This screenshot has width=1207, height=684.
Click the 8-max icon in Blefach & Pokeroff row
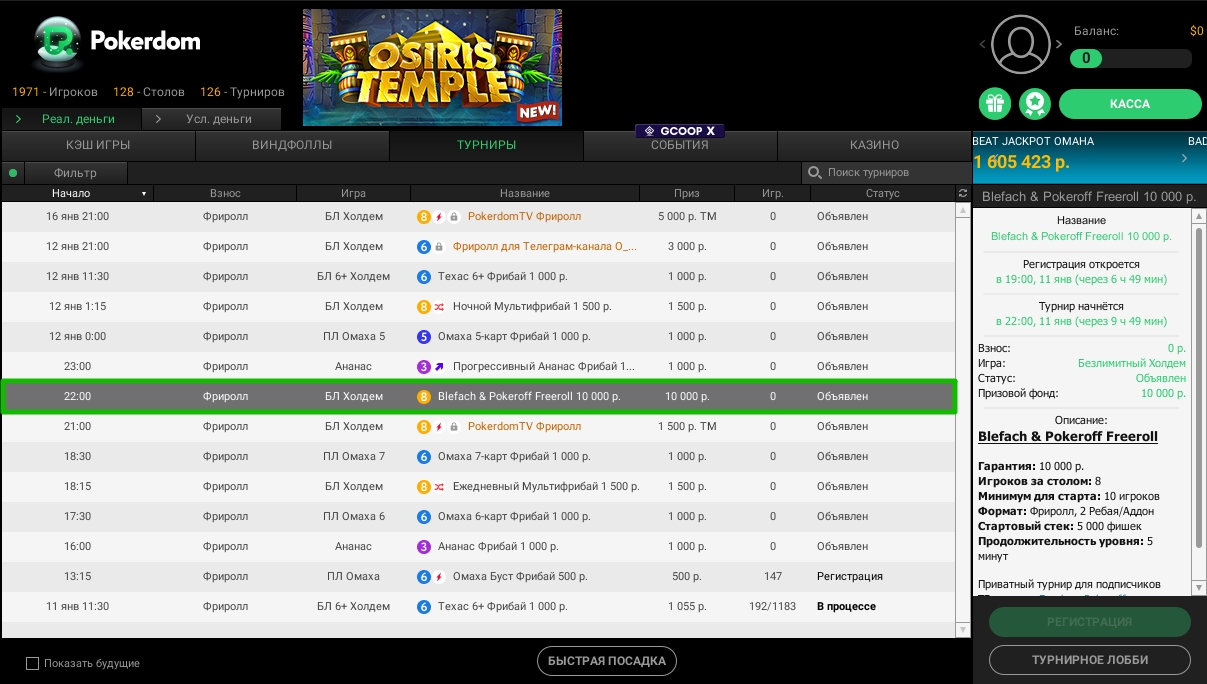pyautogui.click(x=424, y=396)
